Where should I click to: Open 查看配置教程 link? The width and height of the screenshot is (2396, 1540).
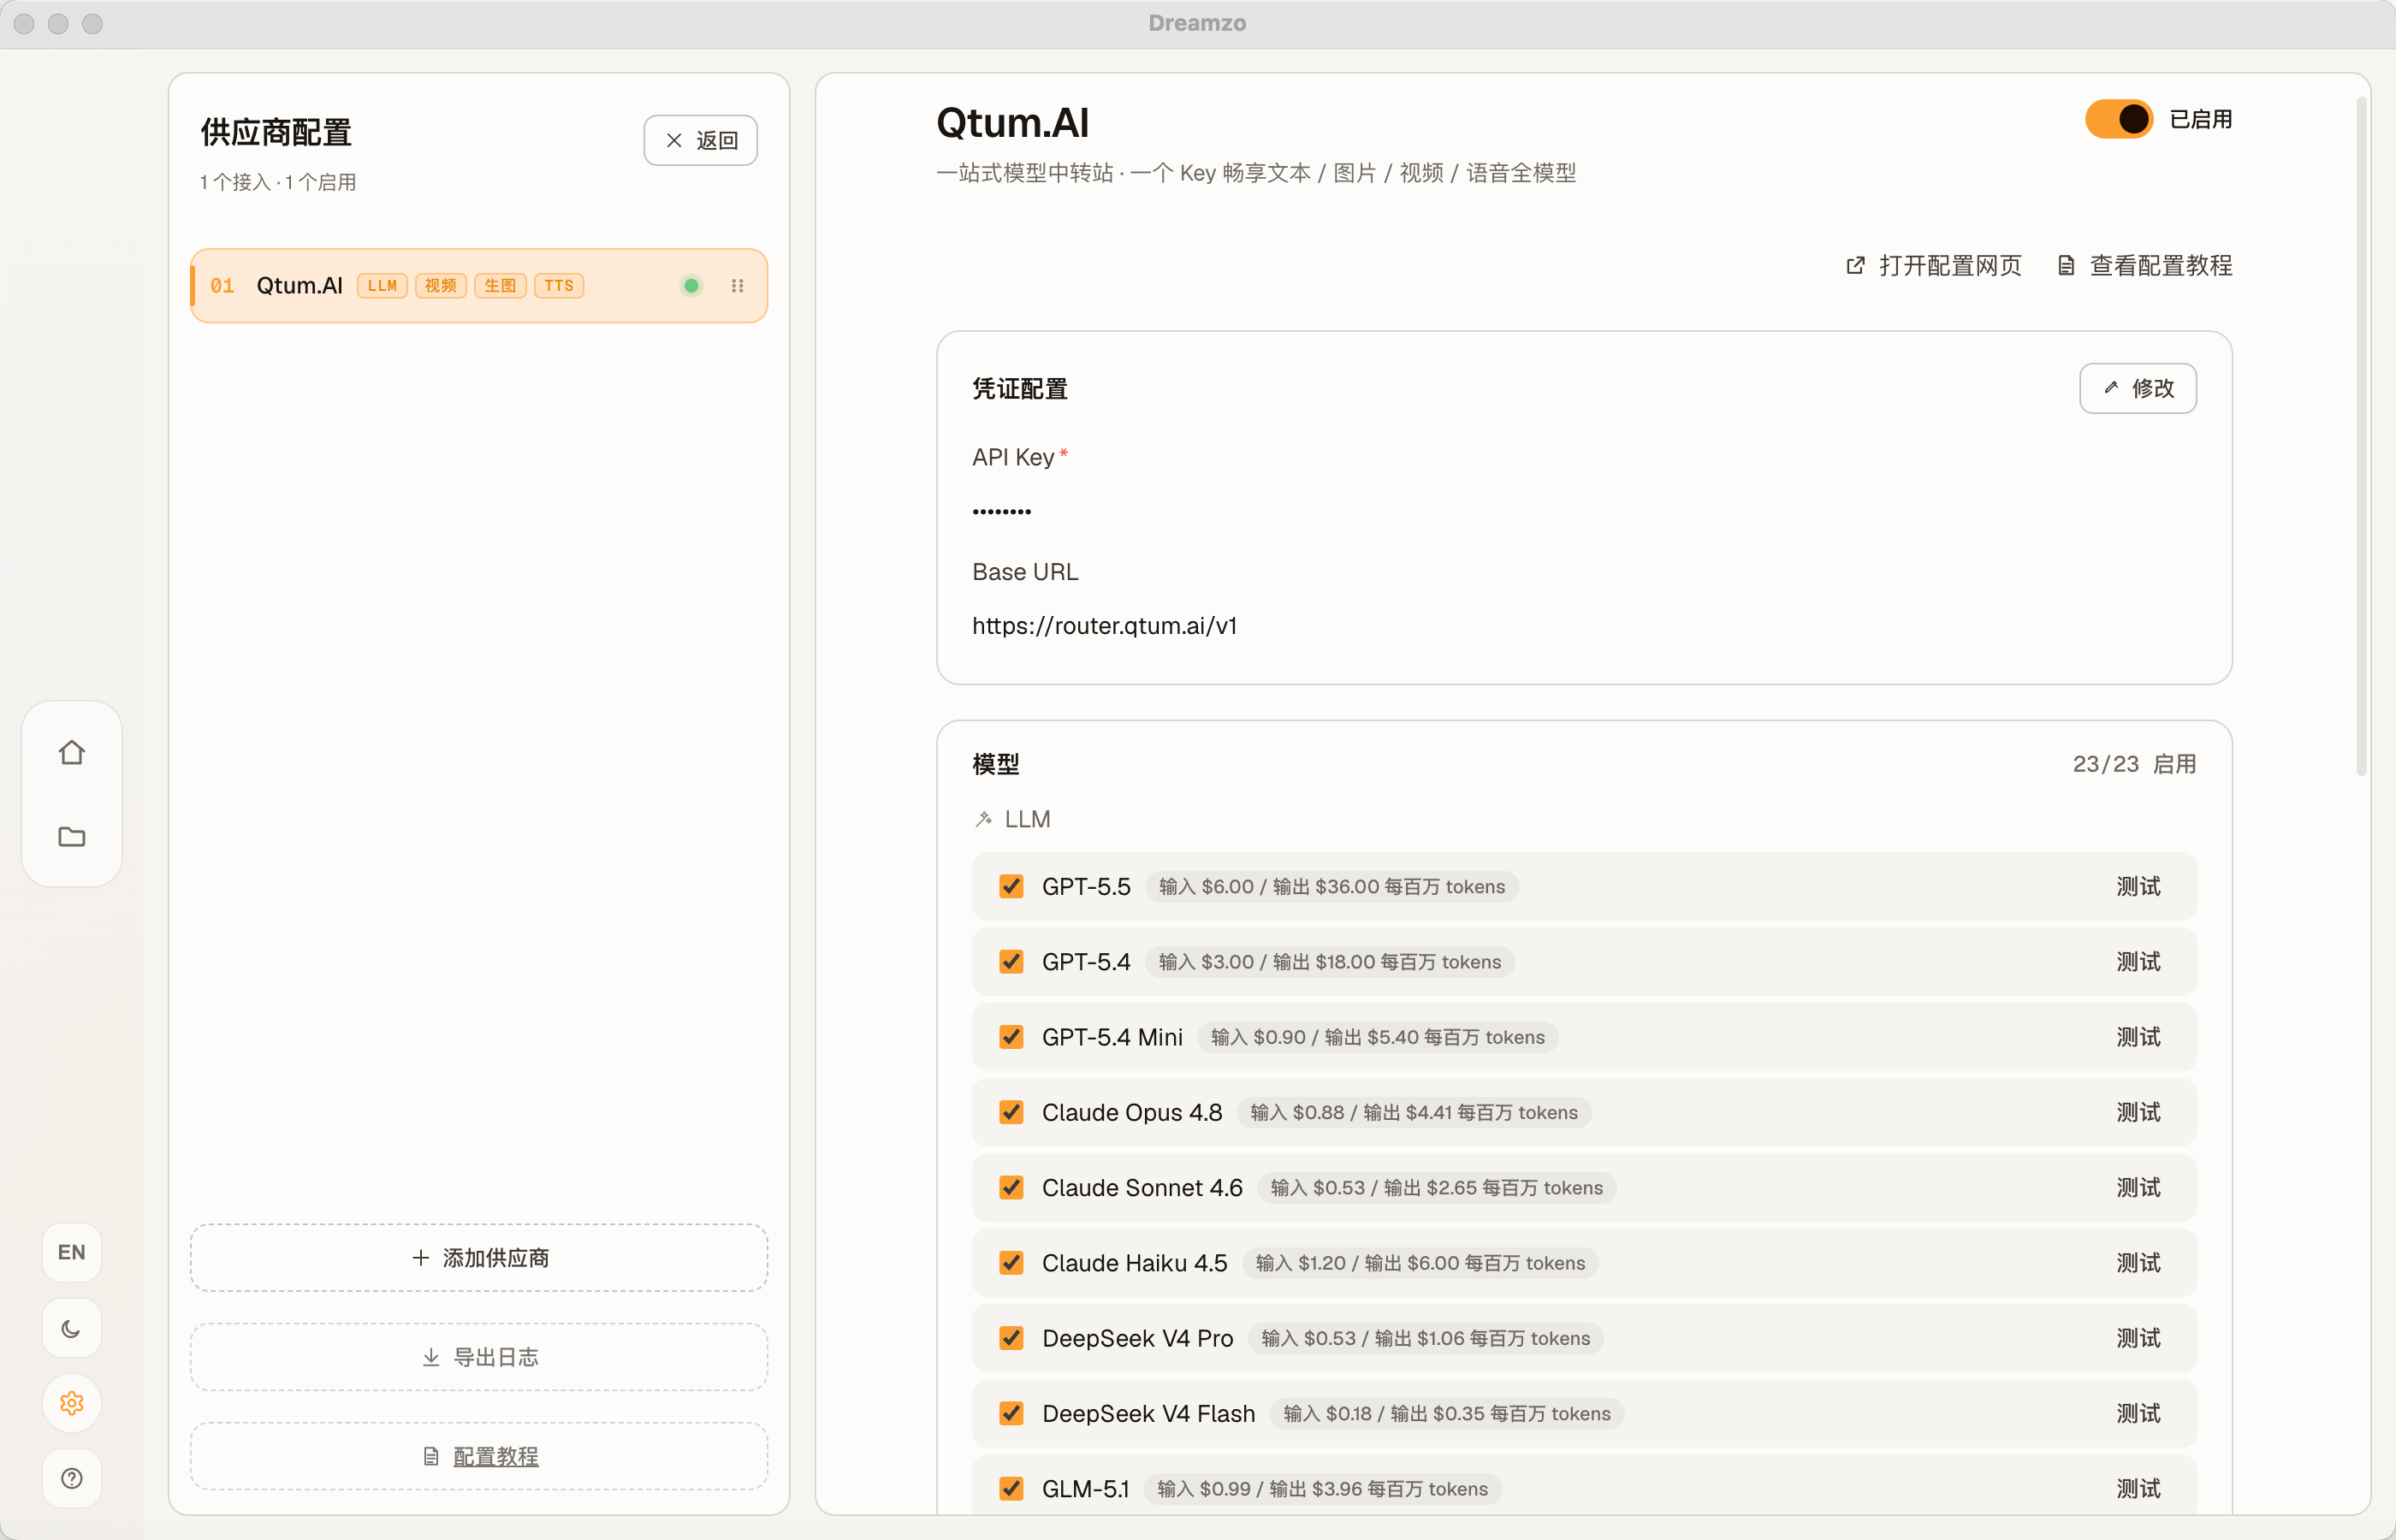2144,265
